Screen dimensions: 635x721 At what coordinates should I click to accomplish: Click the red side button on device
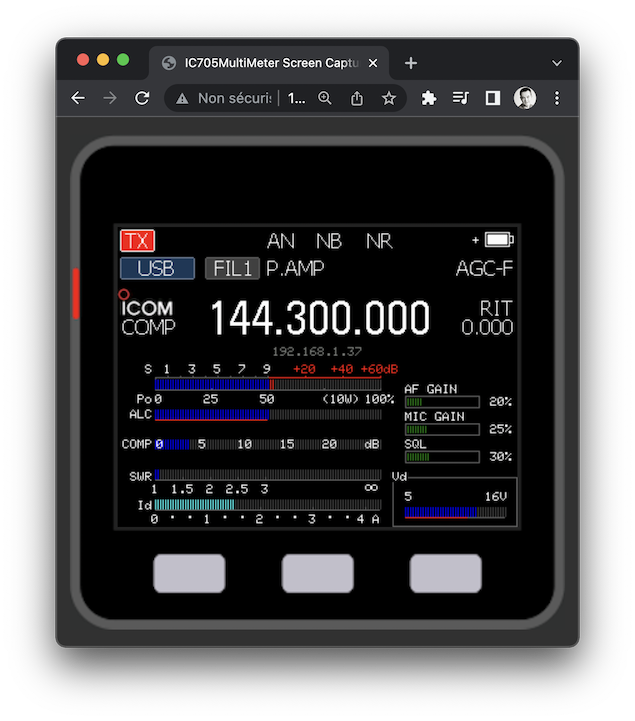click(76, 293)
